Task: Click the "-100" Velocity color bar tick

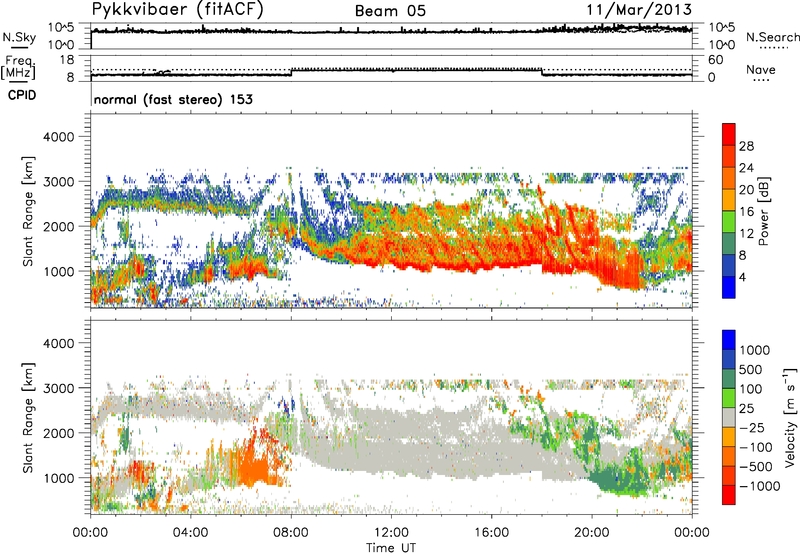Action: click(x=755, y=447)
